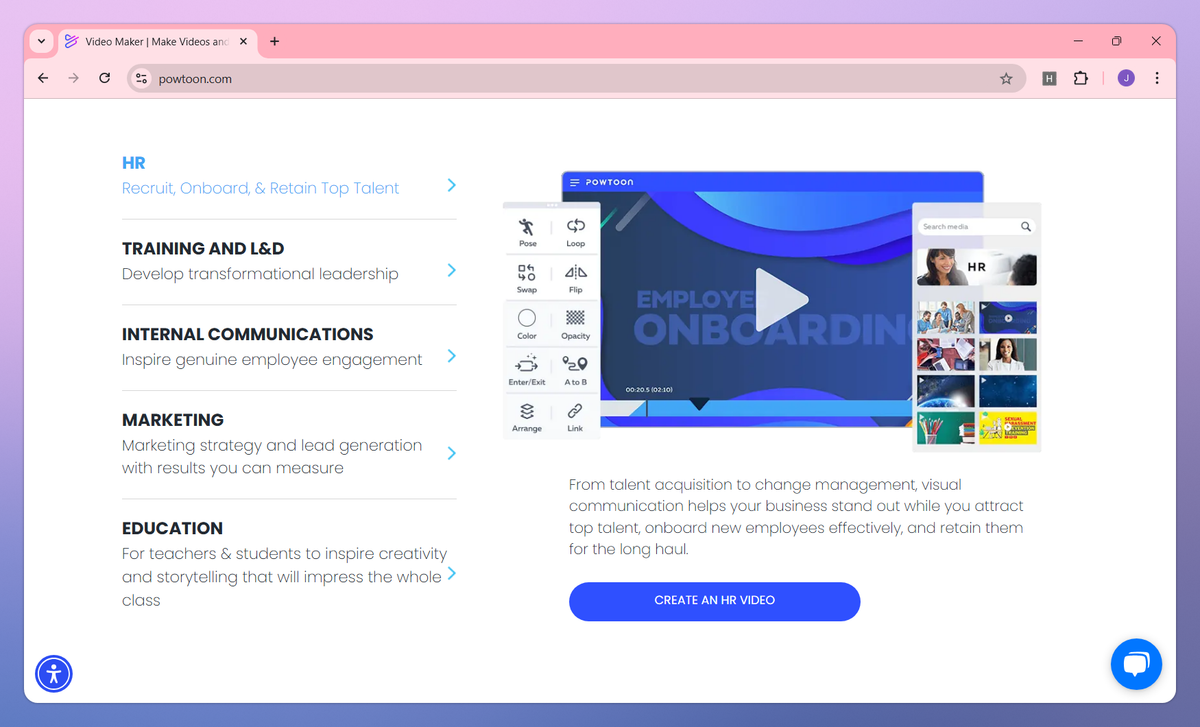Expand the Internal Communications chevron

coord(452,356)
